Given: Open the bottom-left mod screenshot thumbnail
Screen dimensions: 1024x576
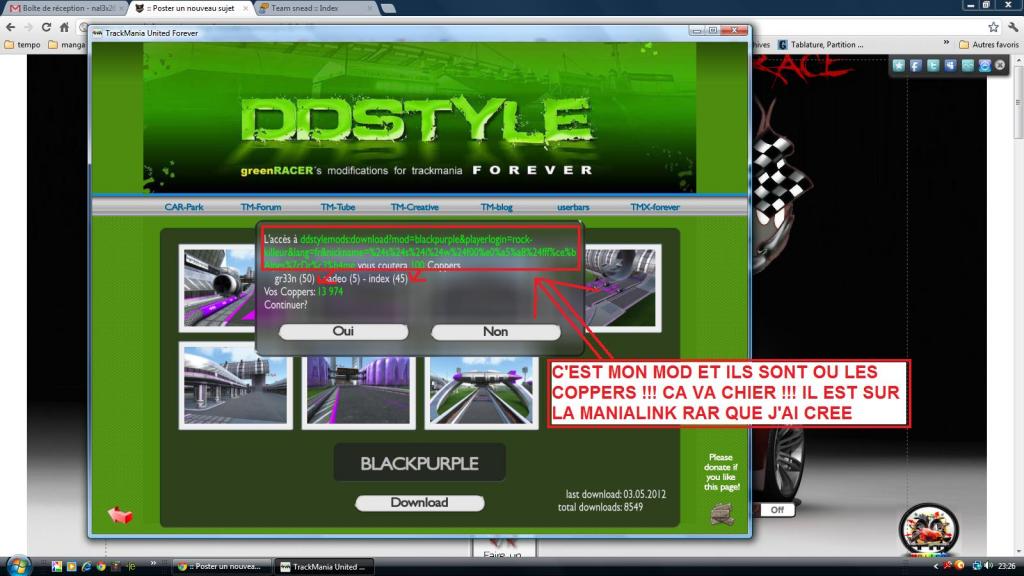Looking at the screenshot, I should (236, 386).
